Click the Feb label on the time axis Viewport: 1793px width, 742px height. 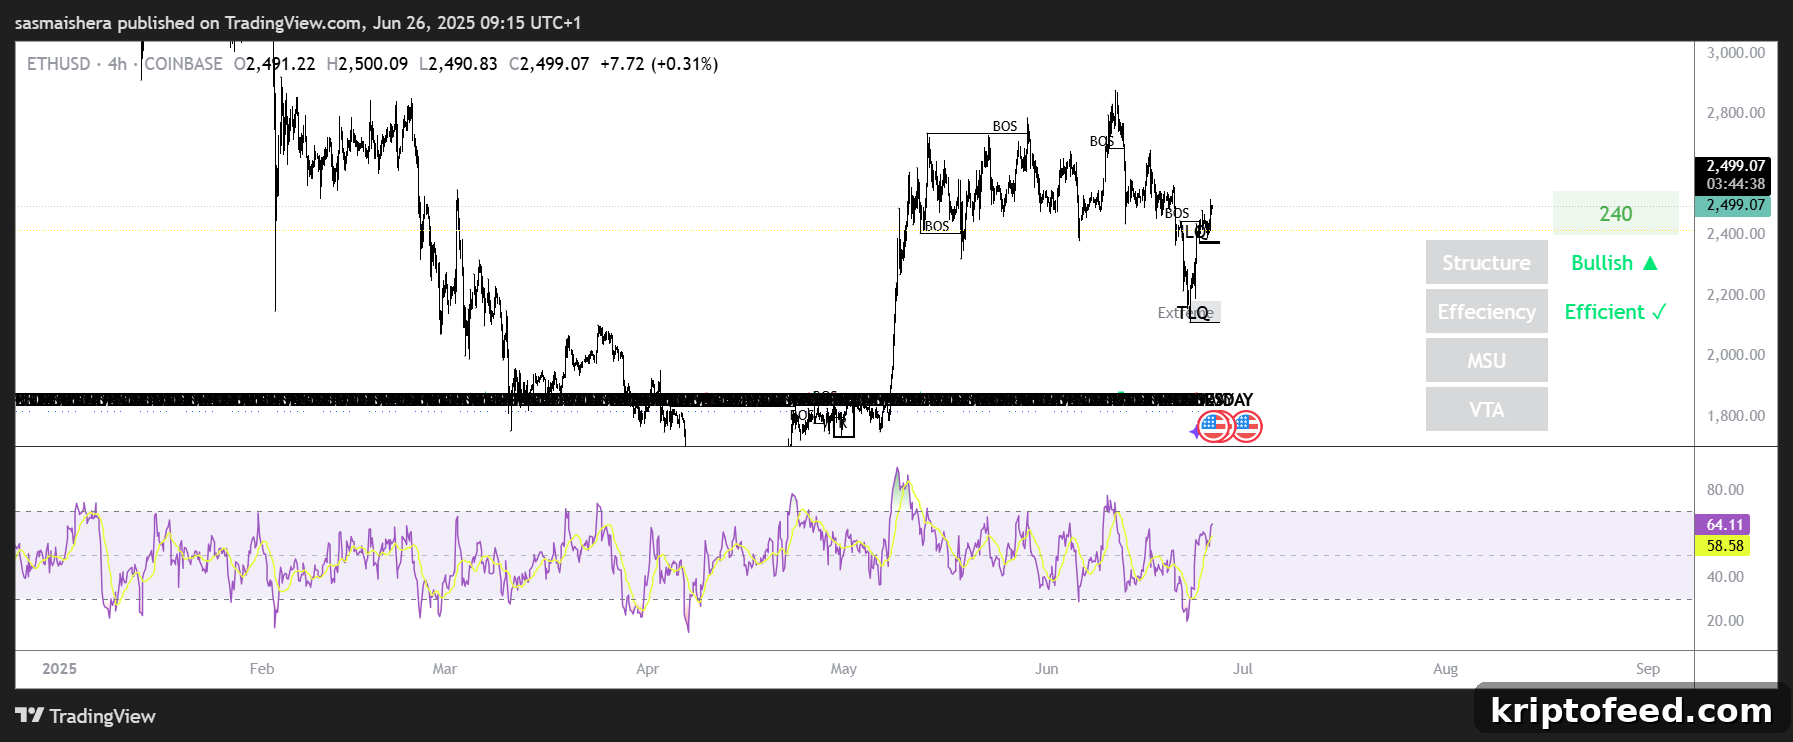coord(262,669)
